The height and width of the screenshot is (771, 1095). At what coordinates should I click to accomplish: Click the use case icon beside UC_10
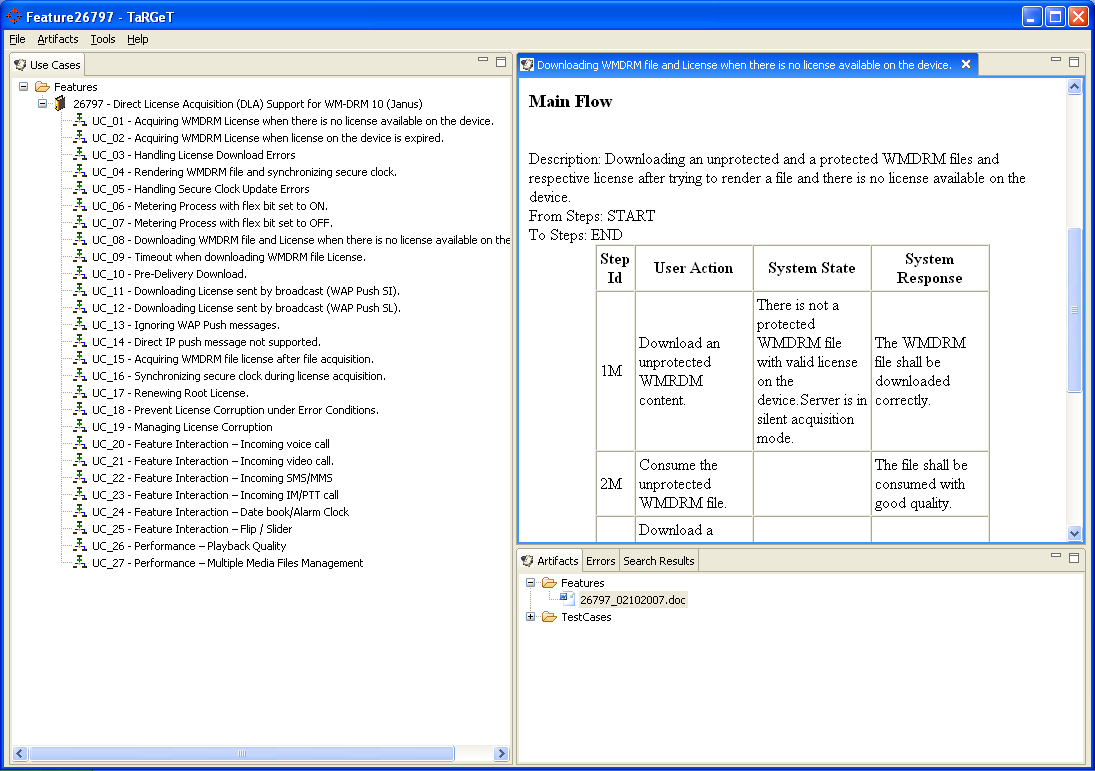point(80,274)
